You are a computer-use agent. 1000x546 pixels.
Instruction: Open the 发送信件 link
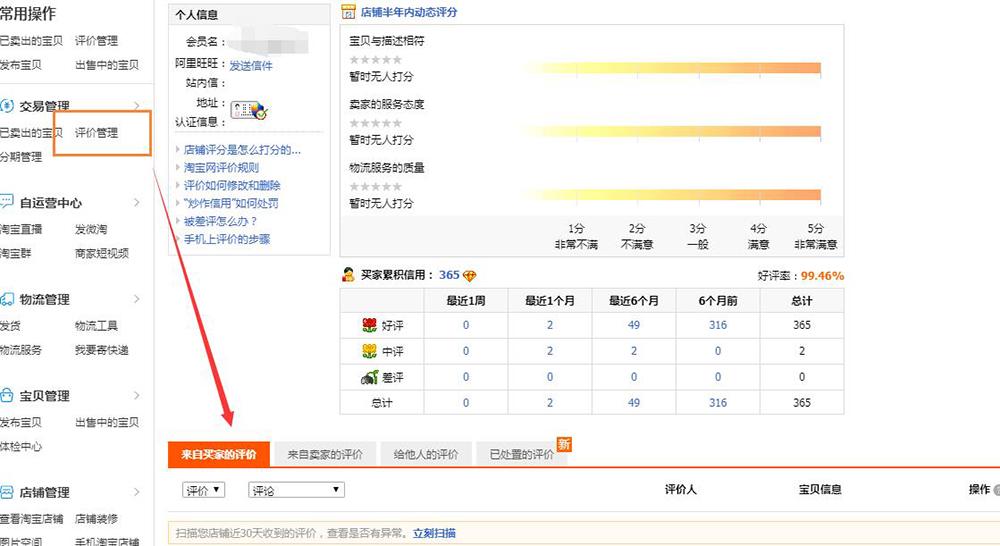pos(251,66)
